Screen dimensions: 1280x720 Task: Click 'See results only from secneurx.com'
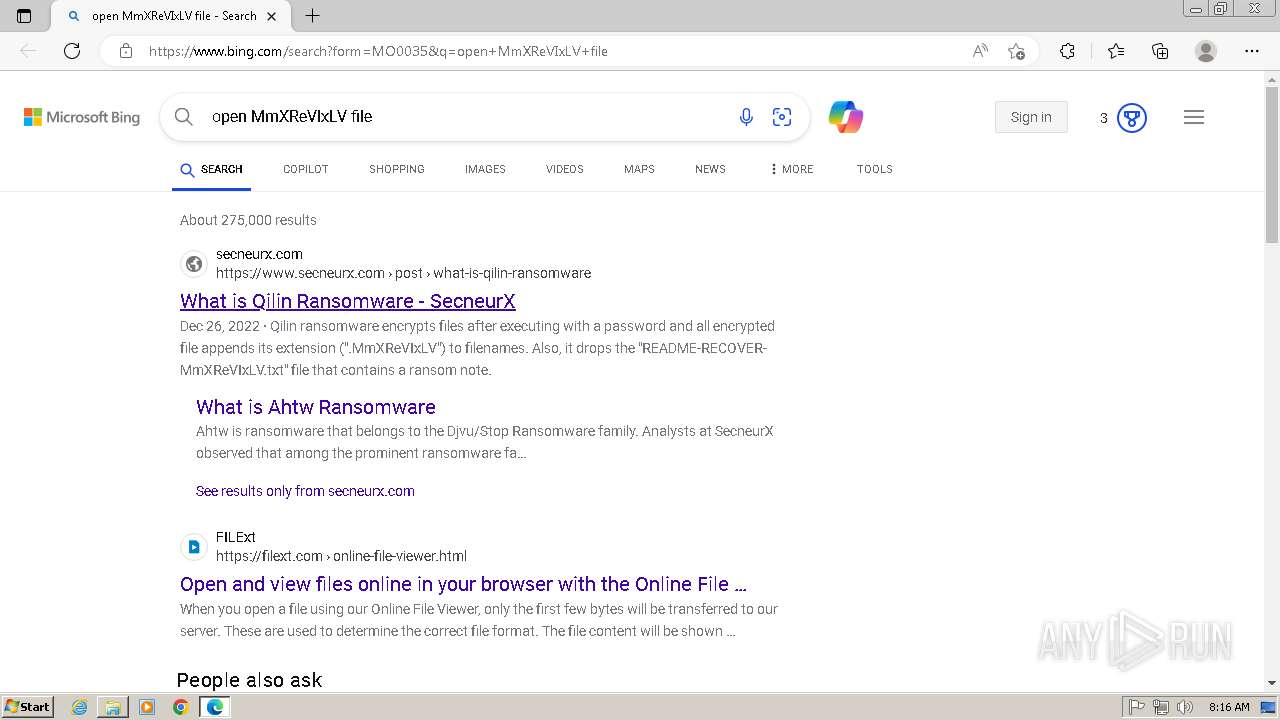(x=305, y=491)
